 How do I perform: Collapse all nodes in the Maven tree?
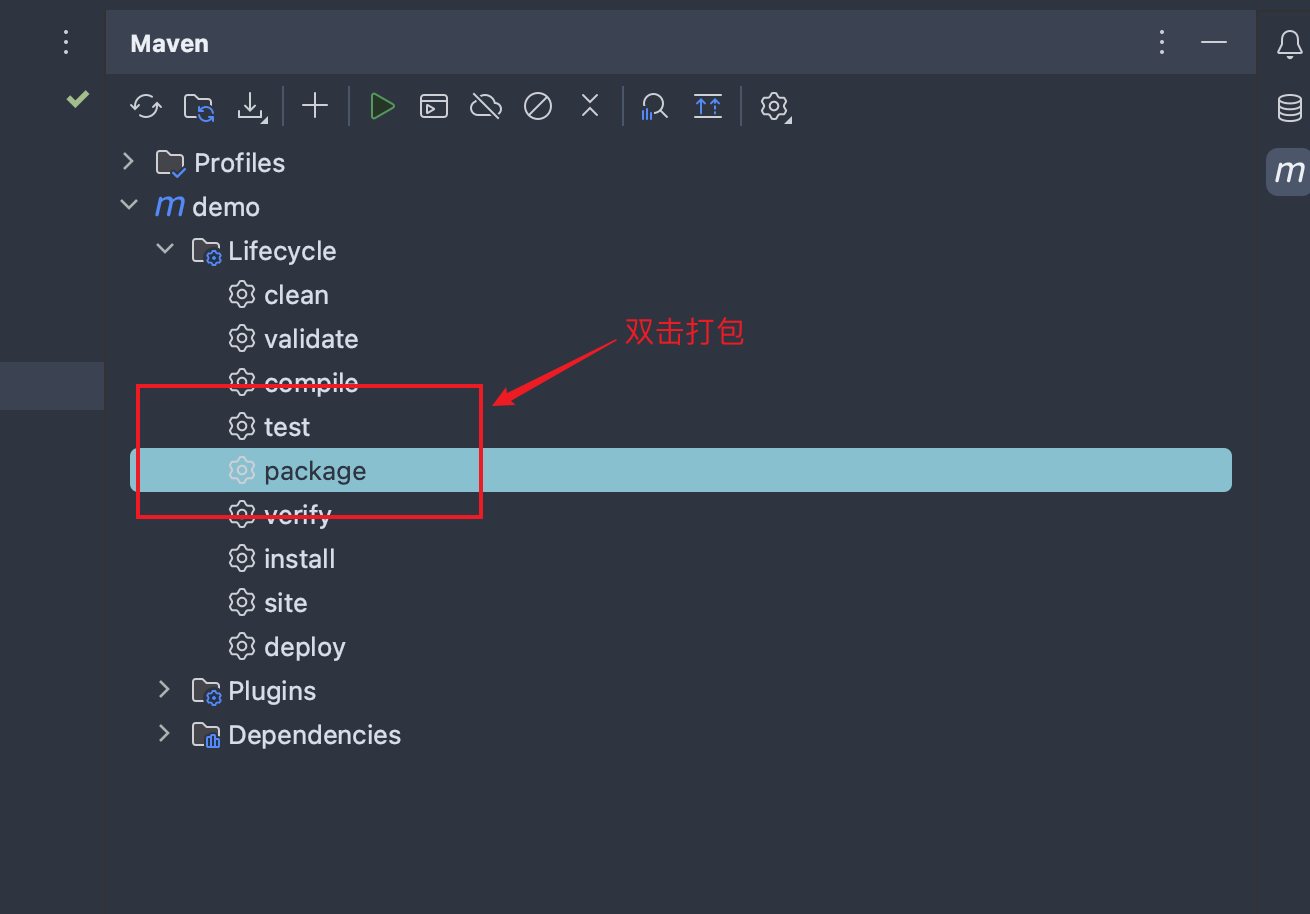(x=590, y=106)
